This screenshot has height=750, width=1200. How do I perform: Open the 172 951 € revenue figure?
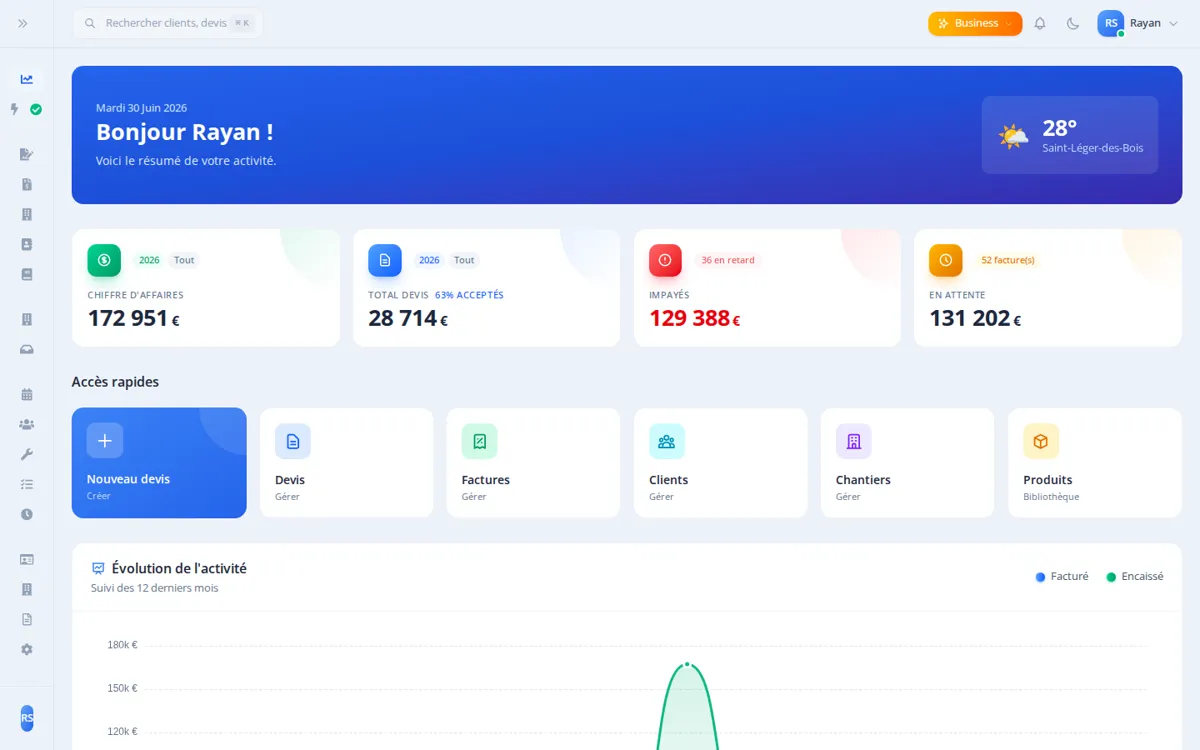134,318
